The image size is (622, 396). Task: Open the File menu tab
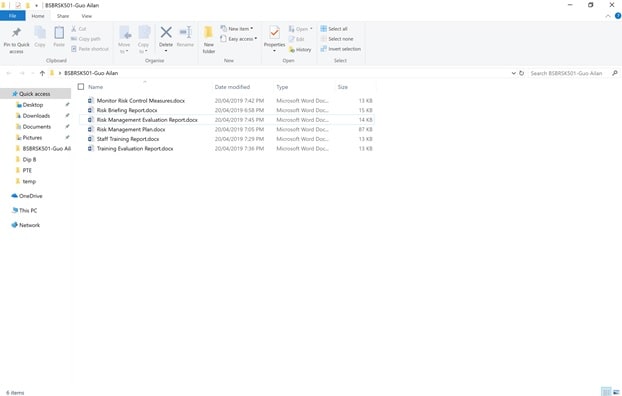click(x=13, y=16)
